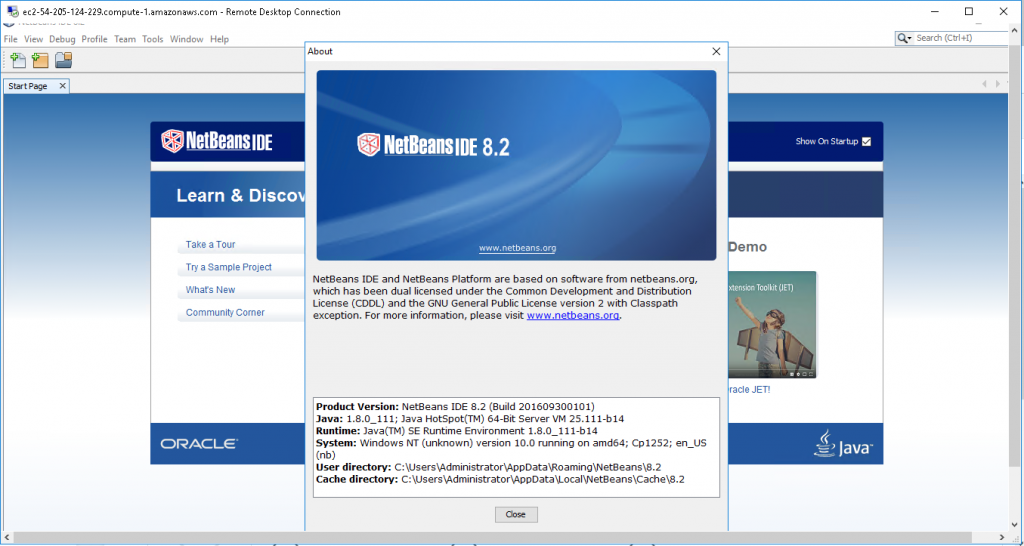The height and width of the screenshot is (546, 1024).
Task: Open the Oracle JET demo thumbnail
Action: click(771, 324)
